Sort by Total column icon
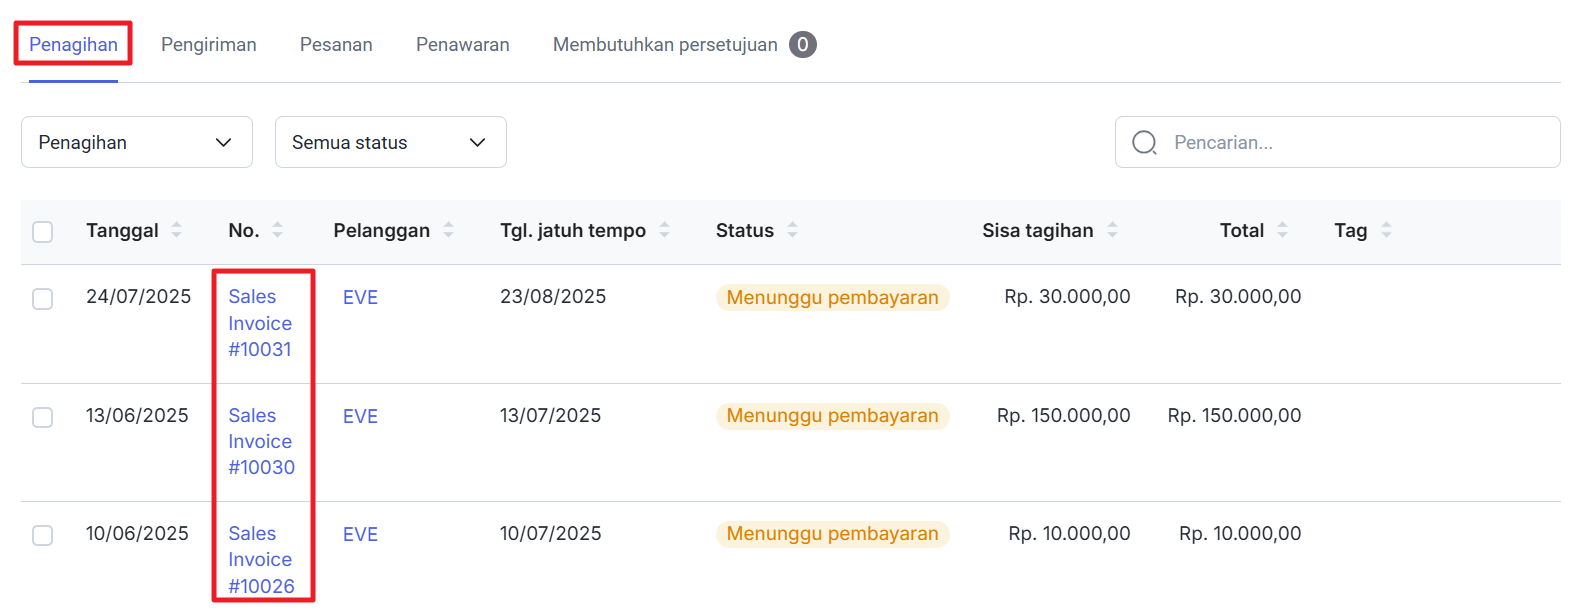The width and height of the screenshot is (1585, 615). 1283,230
